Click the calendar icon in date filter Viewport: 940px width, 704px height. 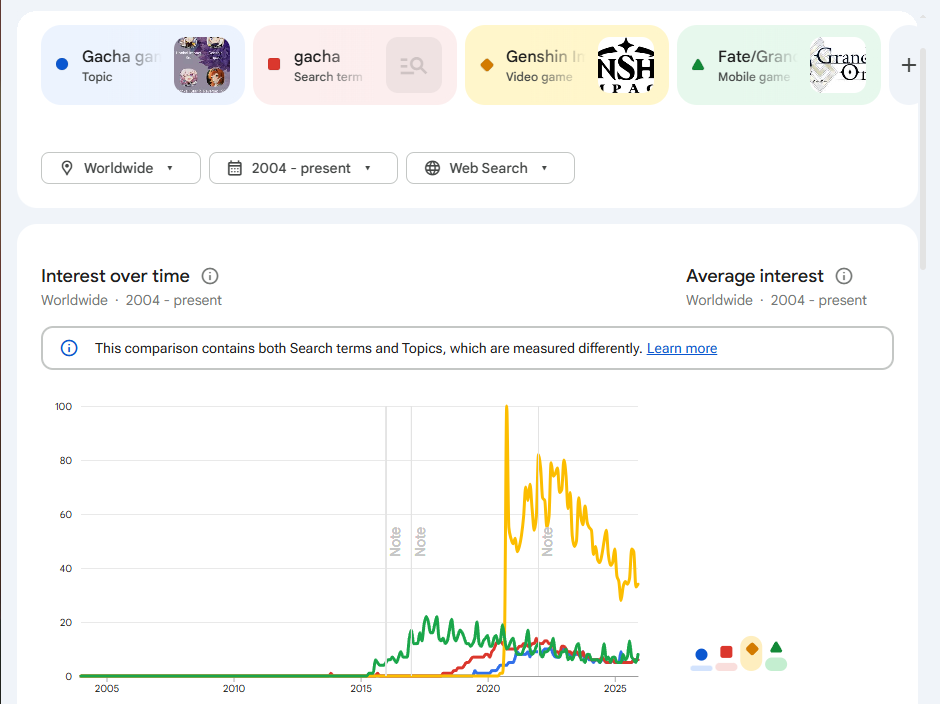tap(235, 168)
